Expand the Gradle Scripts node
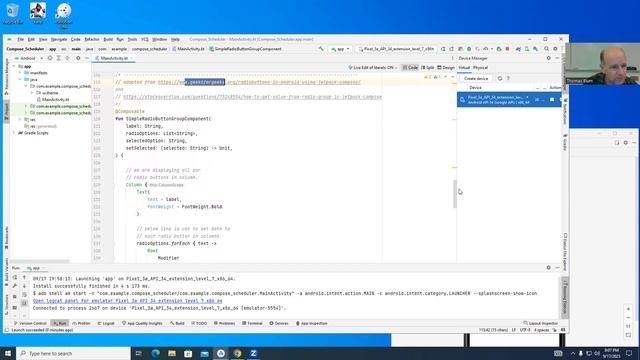Viewport: 640px width, 360px height. tap(15, 133)
